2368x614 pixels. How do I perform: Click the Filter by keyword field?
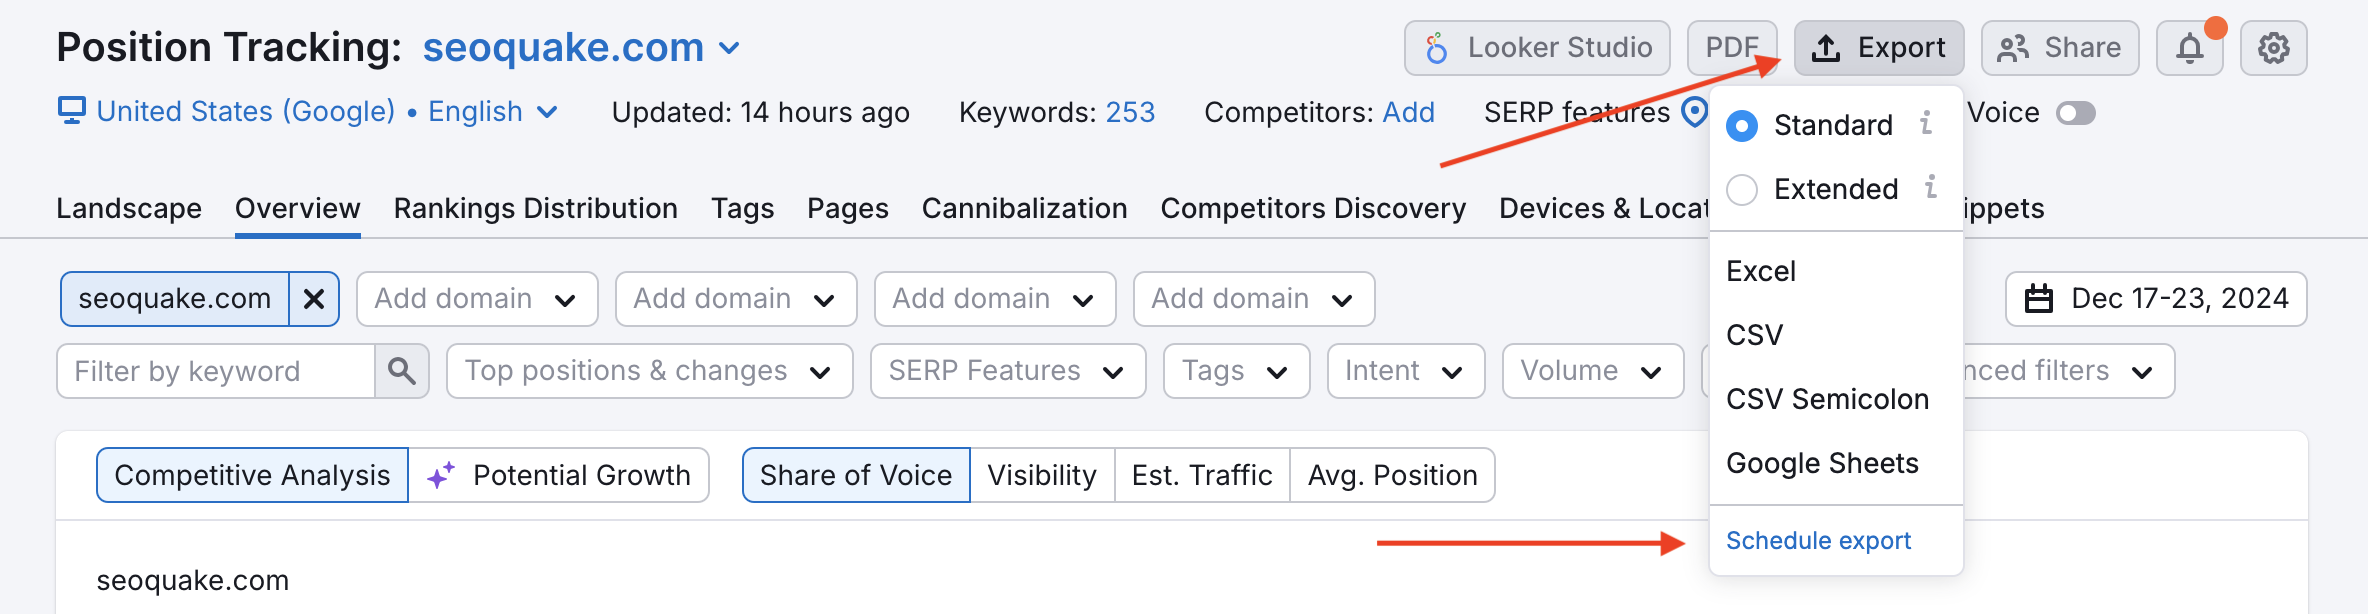tap(216, 371)
